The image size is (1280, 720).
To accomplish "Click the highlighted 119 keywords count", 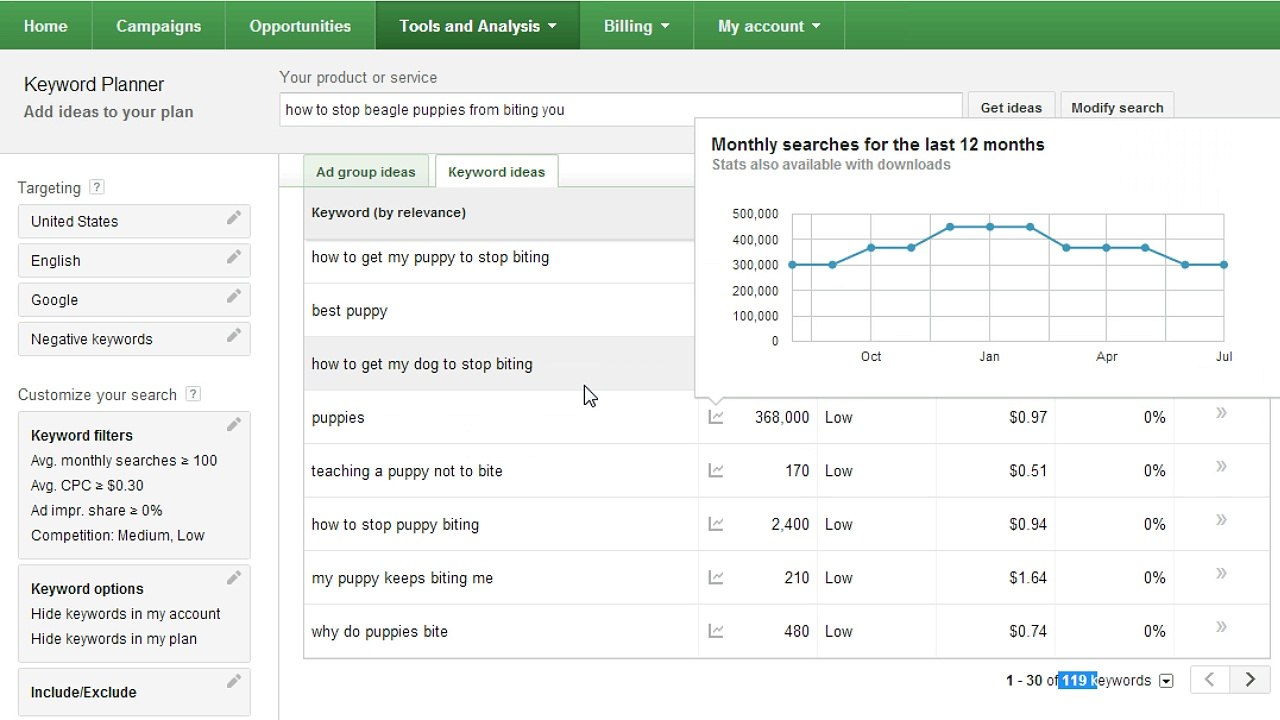I will (1078, 680).
